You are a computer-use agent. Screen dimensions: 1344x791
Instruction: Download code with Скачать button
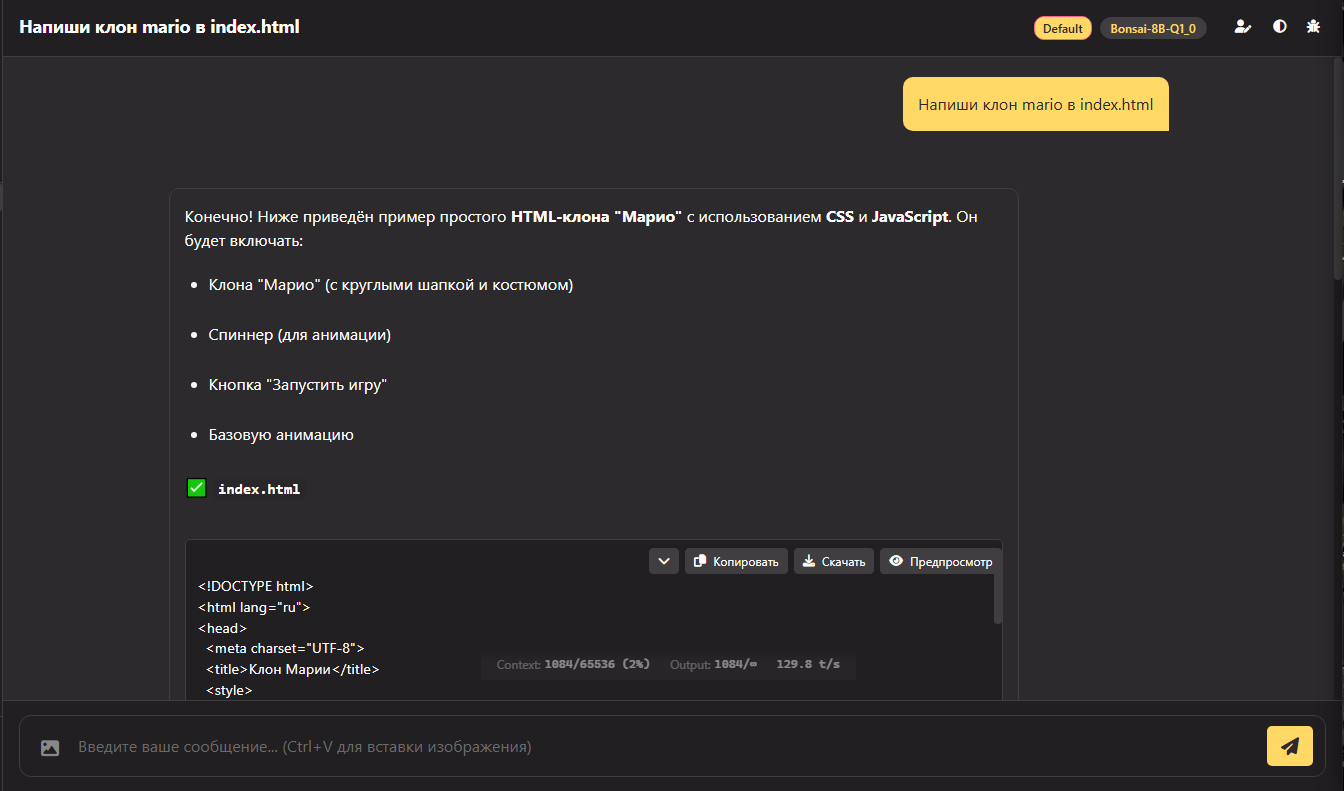pyautogui.click(x=834, y=561)
